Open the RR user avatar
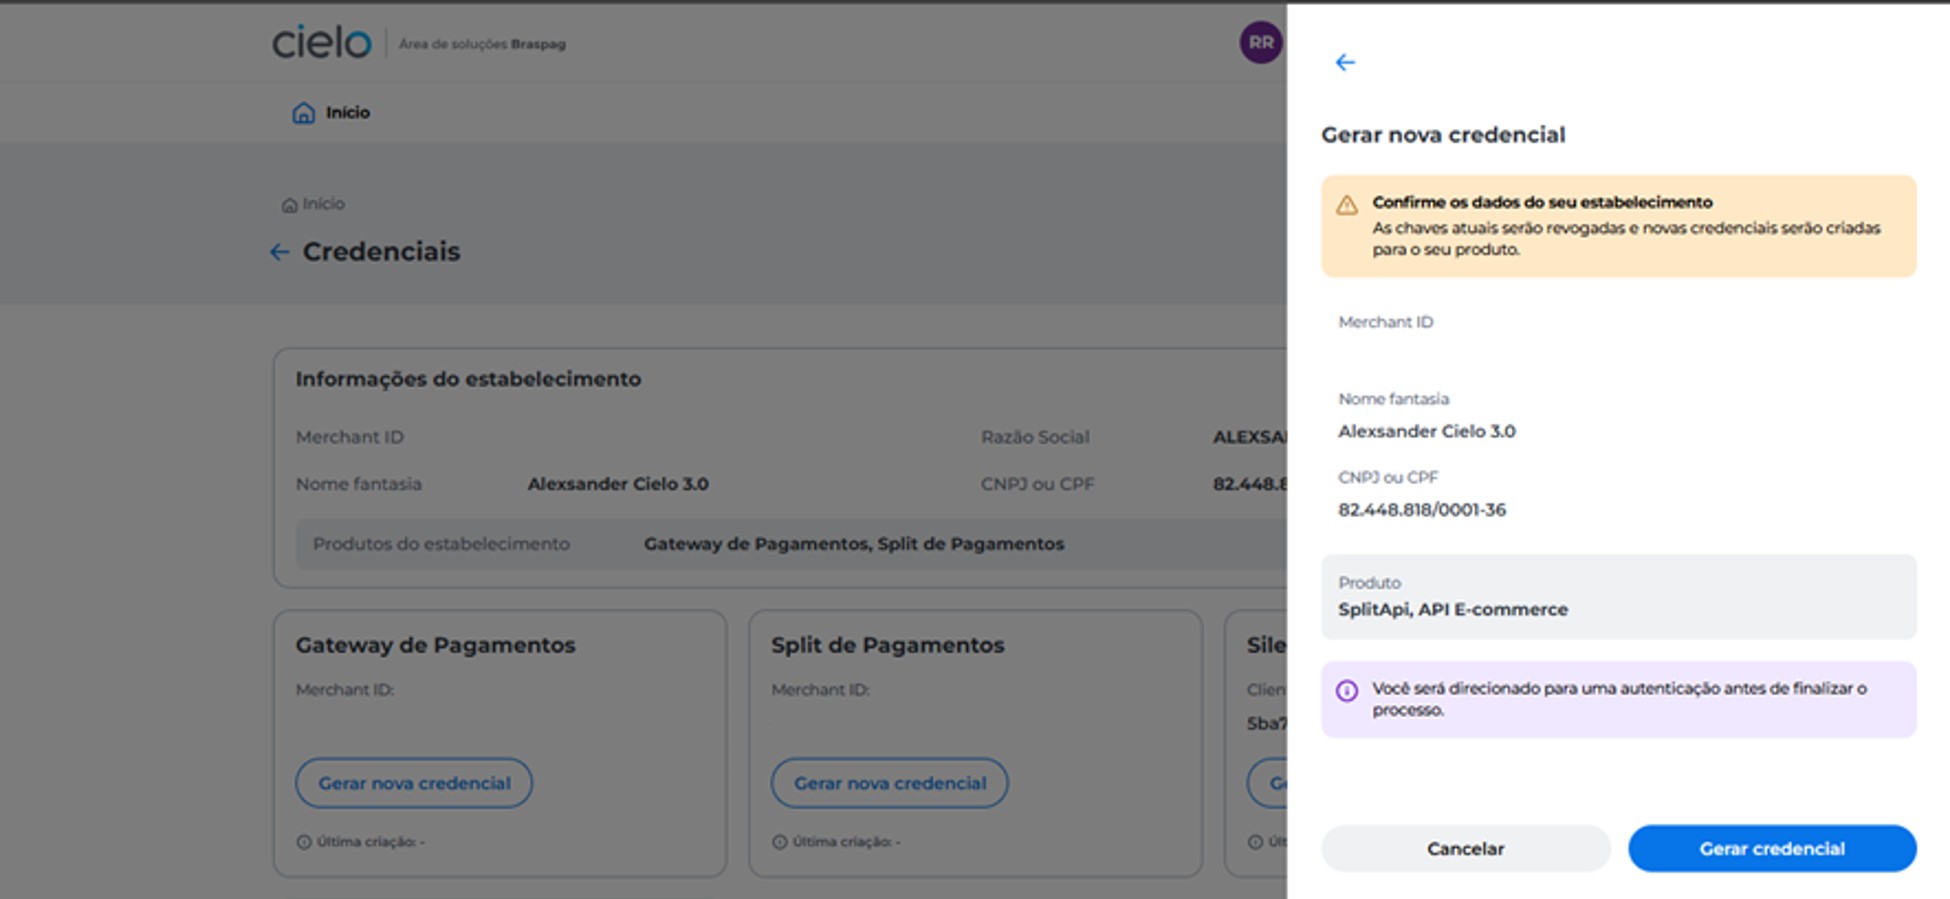Screen dimensions: 1950x899 [x=1260, y=43]
